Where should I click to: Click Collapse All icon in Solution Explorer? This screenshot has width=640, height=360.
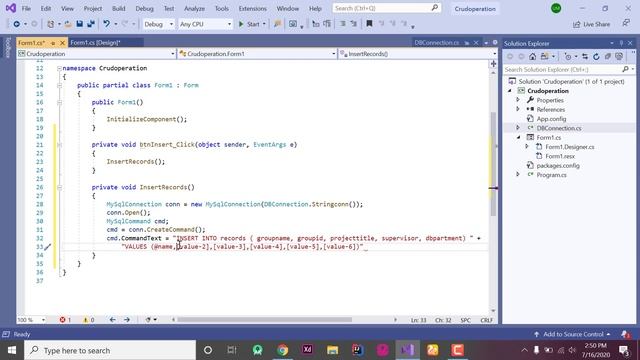[608, 56]
